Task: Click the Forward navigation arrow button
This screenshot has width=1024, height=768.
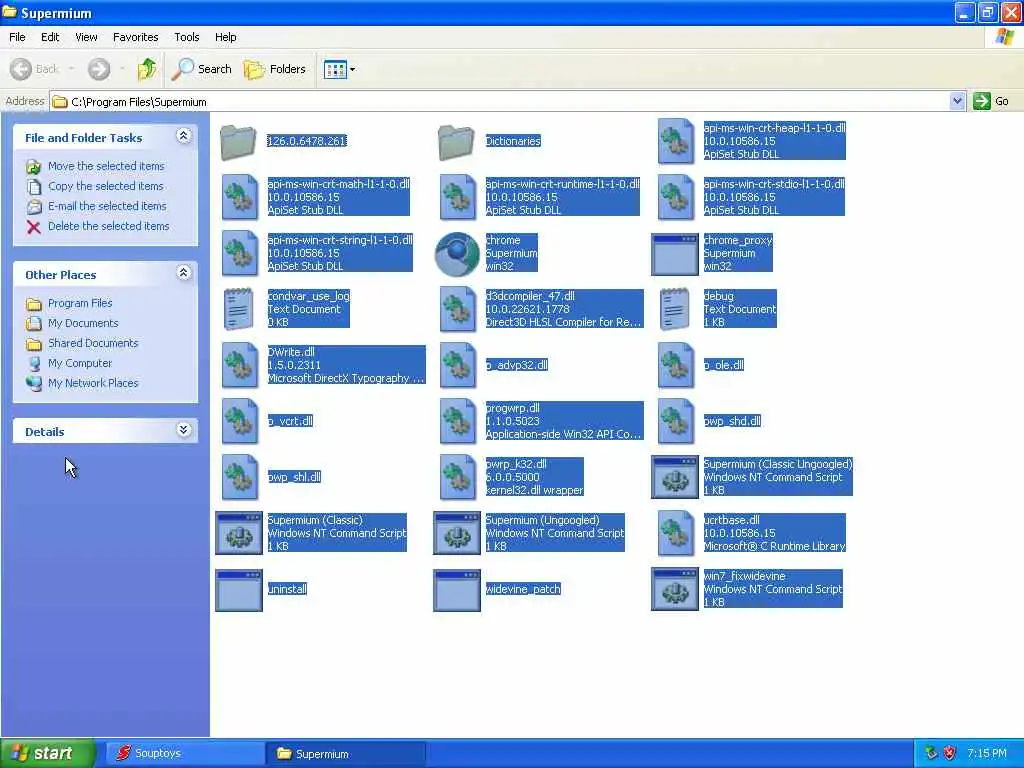Action: 99,69
